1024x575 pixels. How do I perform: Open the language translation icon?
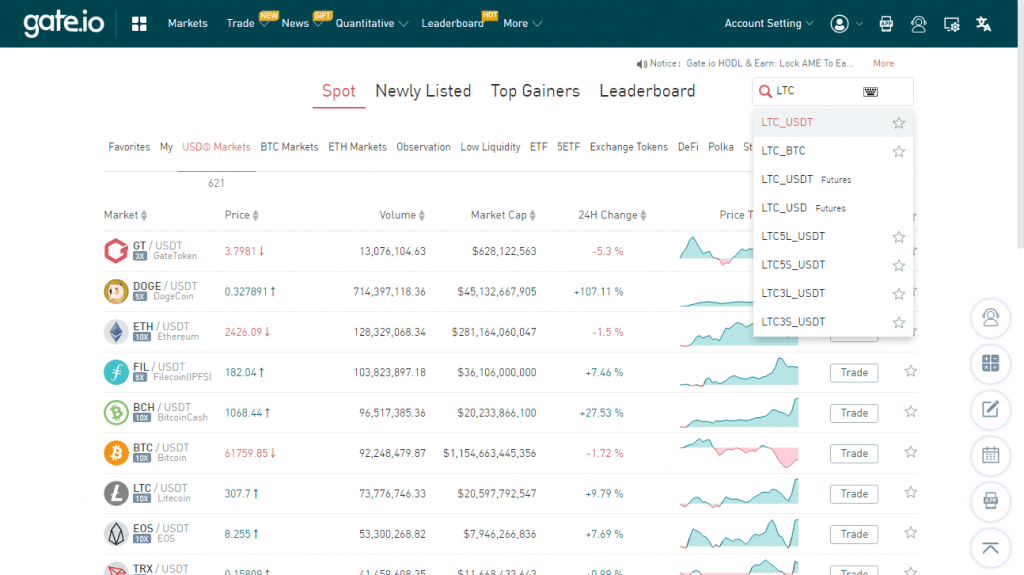pos(984,24)
